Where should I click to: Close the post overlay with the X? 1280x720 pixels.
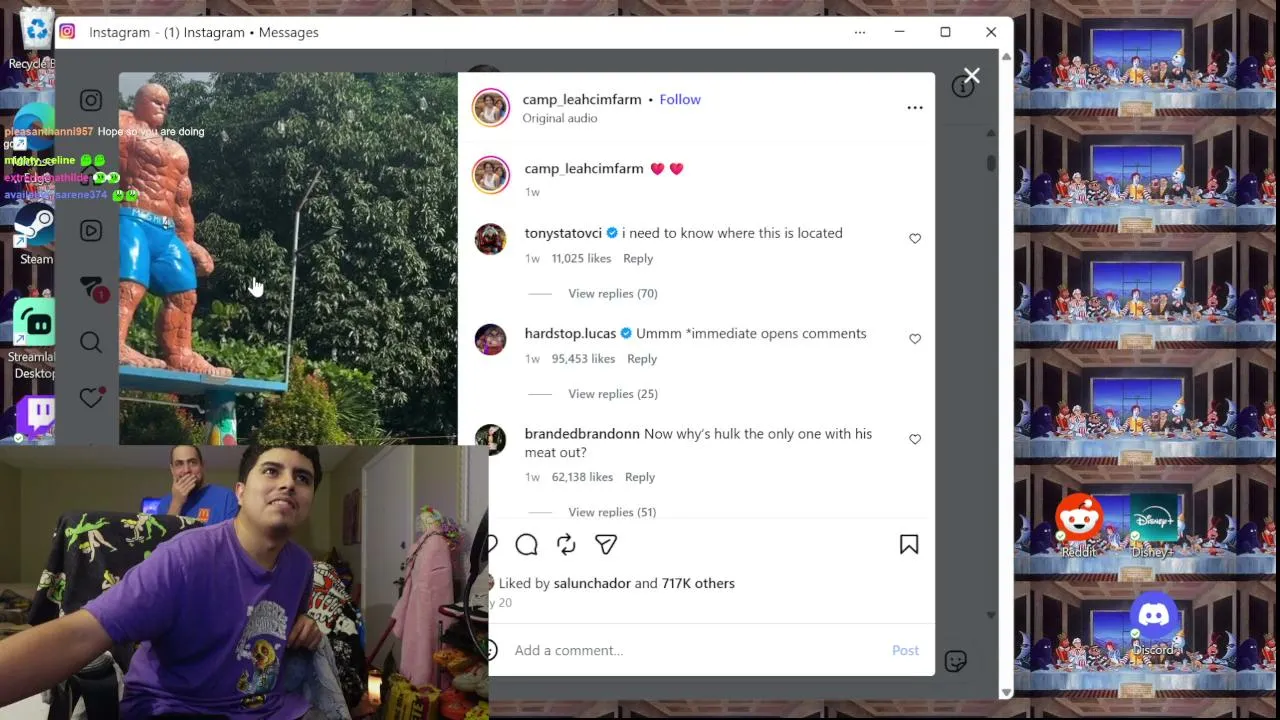(x=971, y=76)
